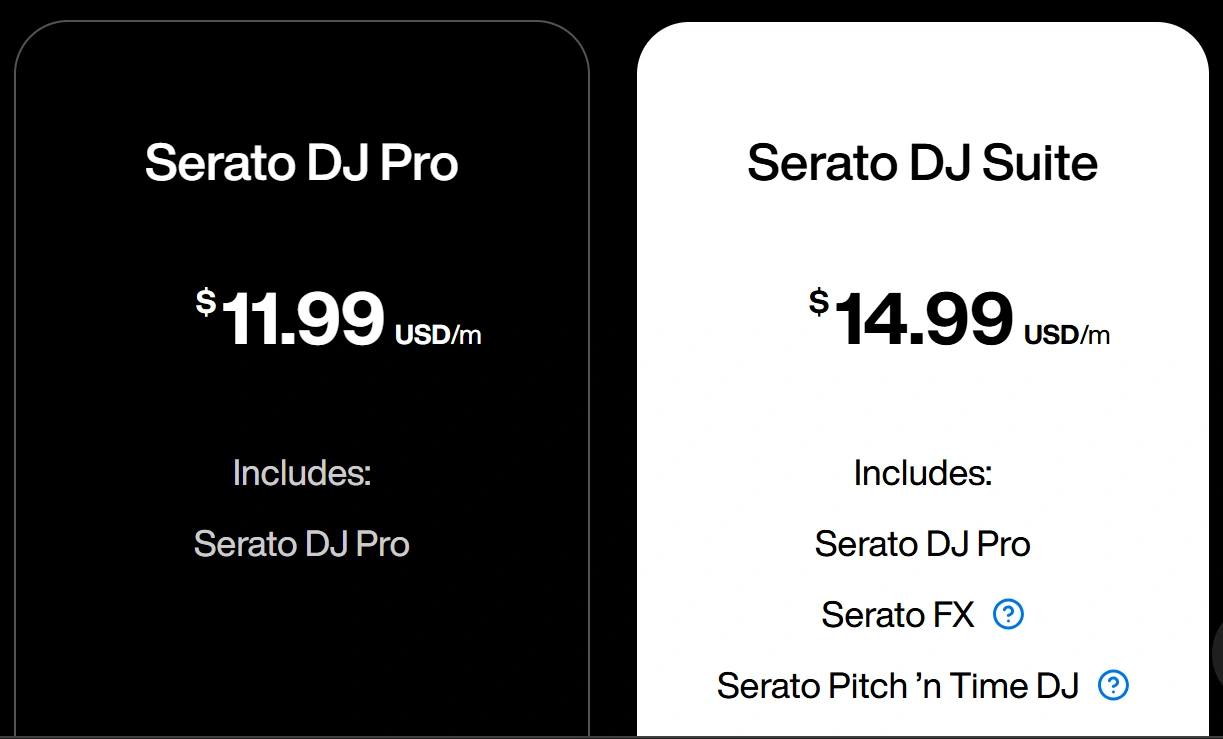The image size is (1223, 739).
Task: Click the help icon beside Serato FX
Action: tap(1008, 614)
